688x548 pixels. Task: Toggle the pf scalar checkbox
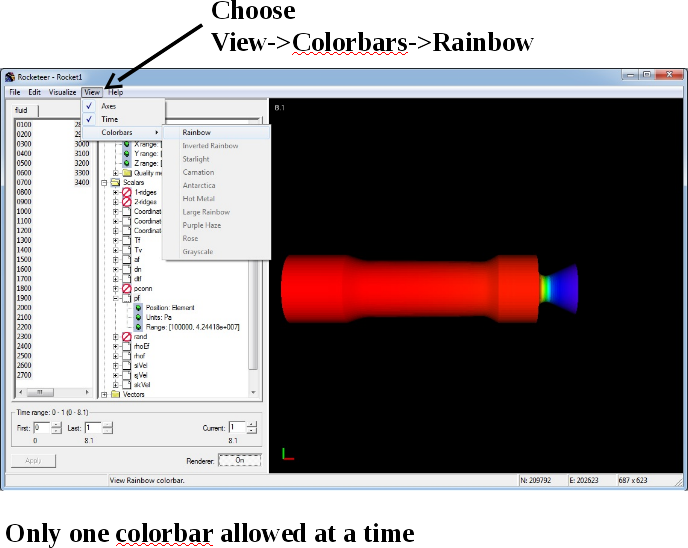[127, 298]
